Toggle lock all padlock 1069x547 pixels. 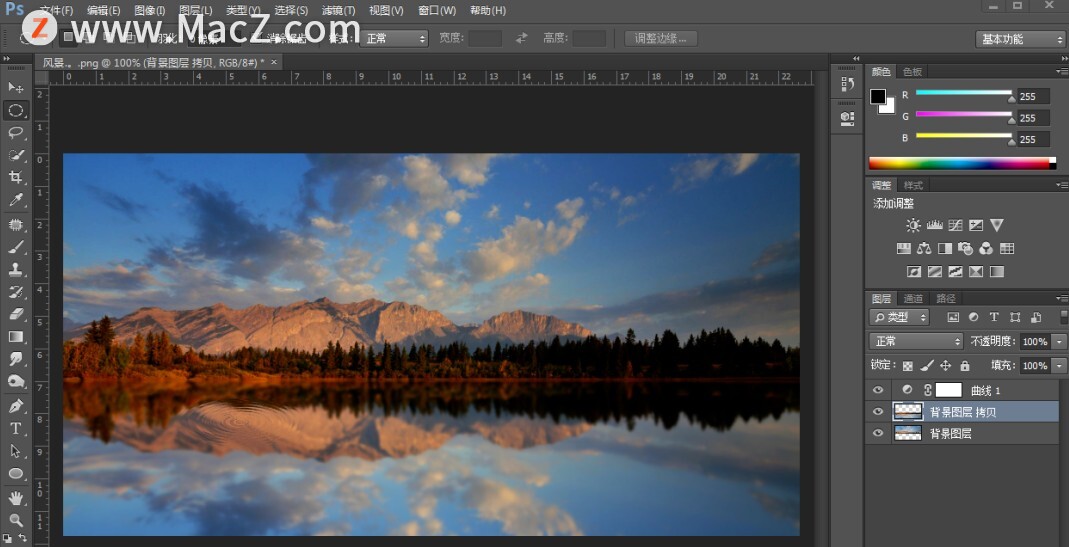[x=965, y=366]
